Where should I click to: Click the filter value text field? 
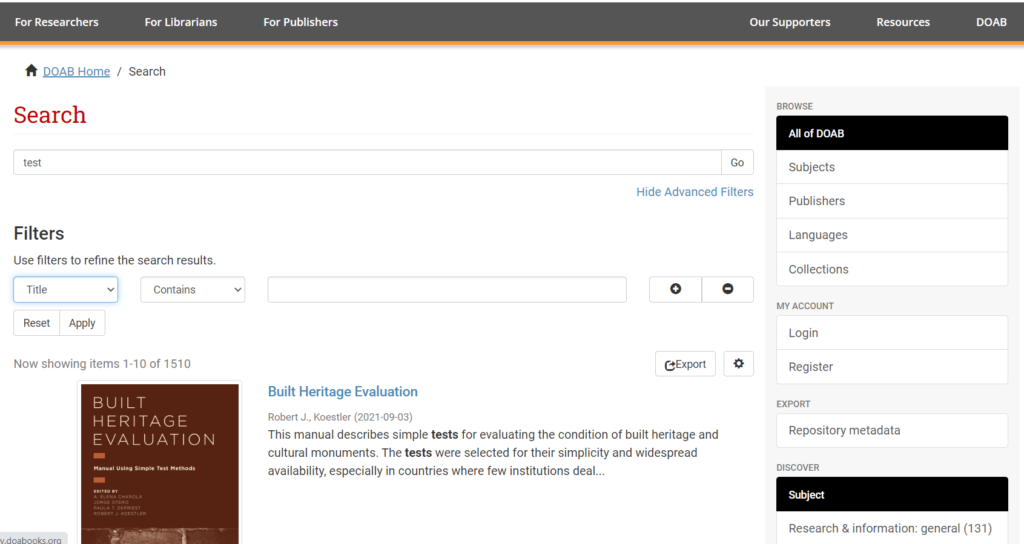coord(446,290)
